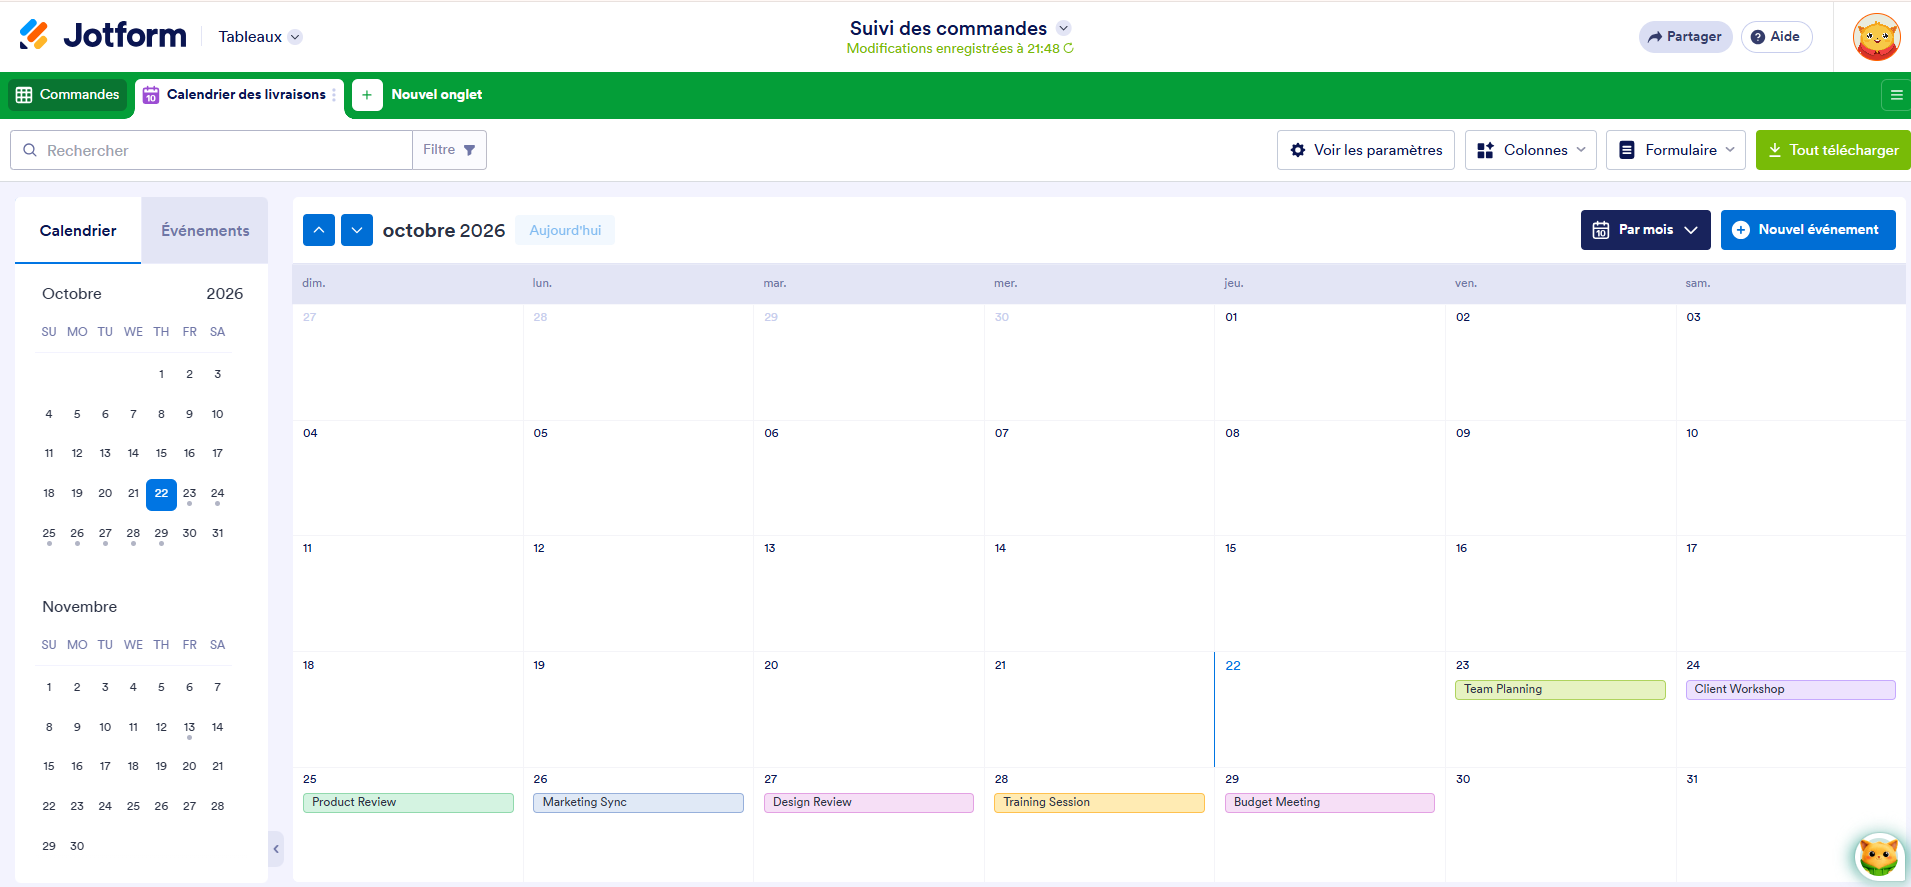
Task: Click Voir les paramètres
Action: point(1366,150)
